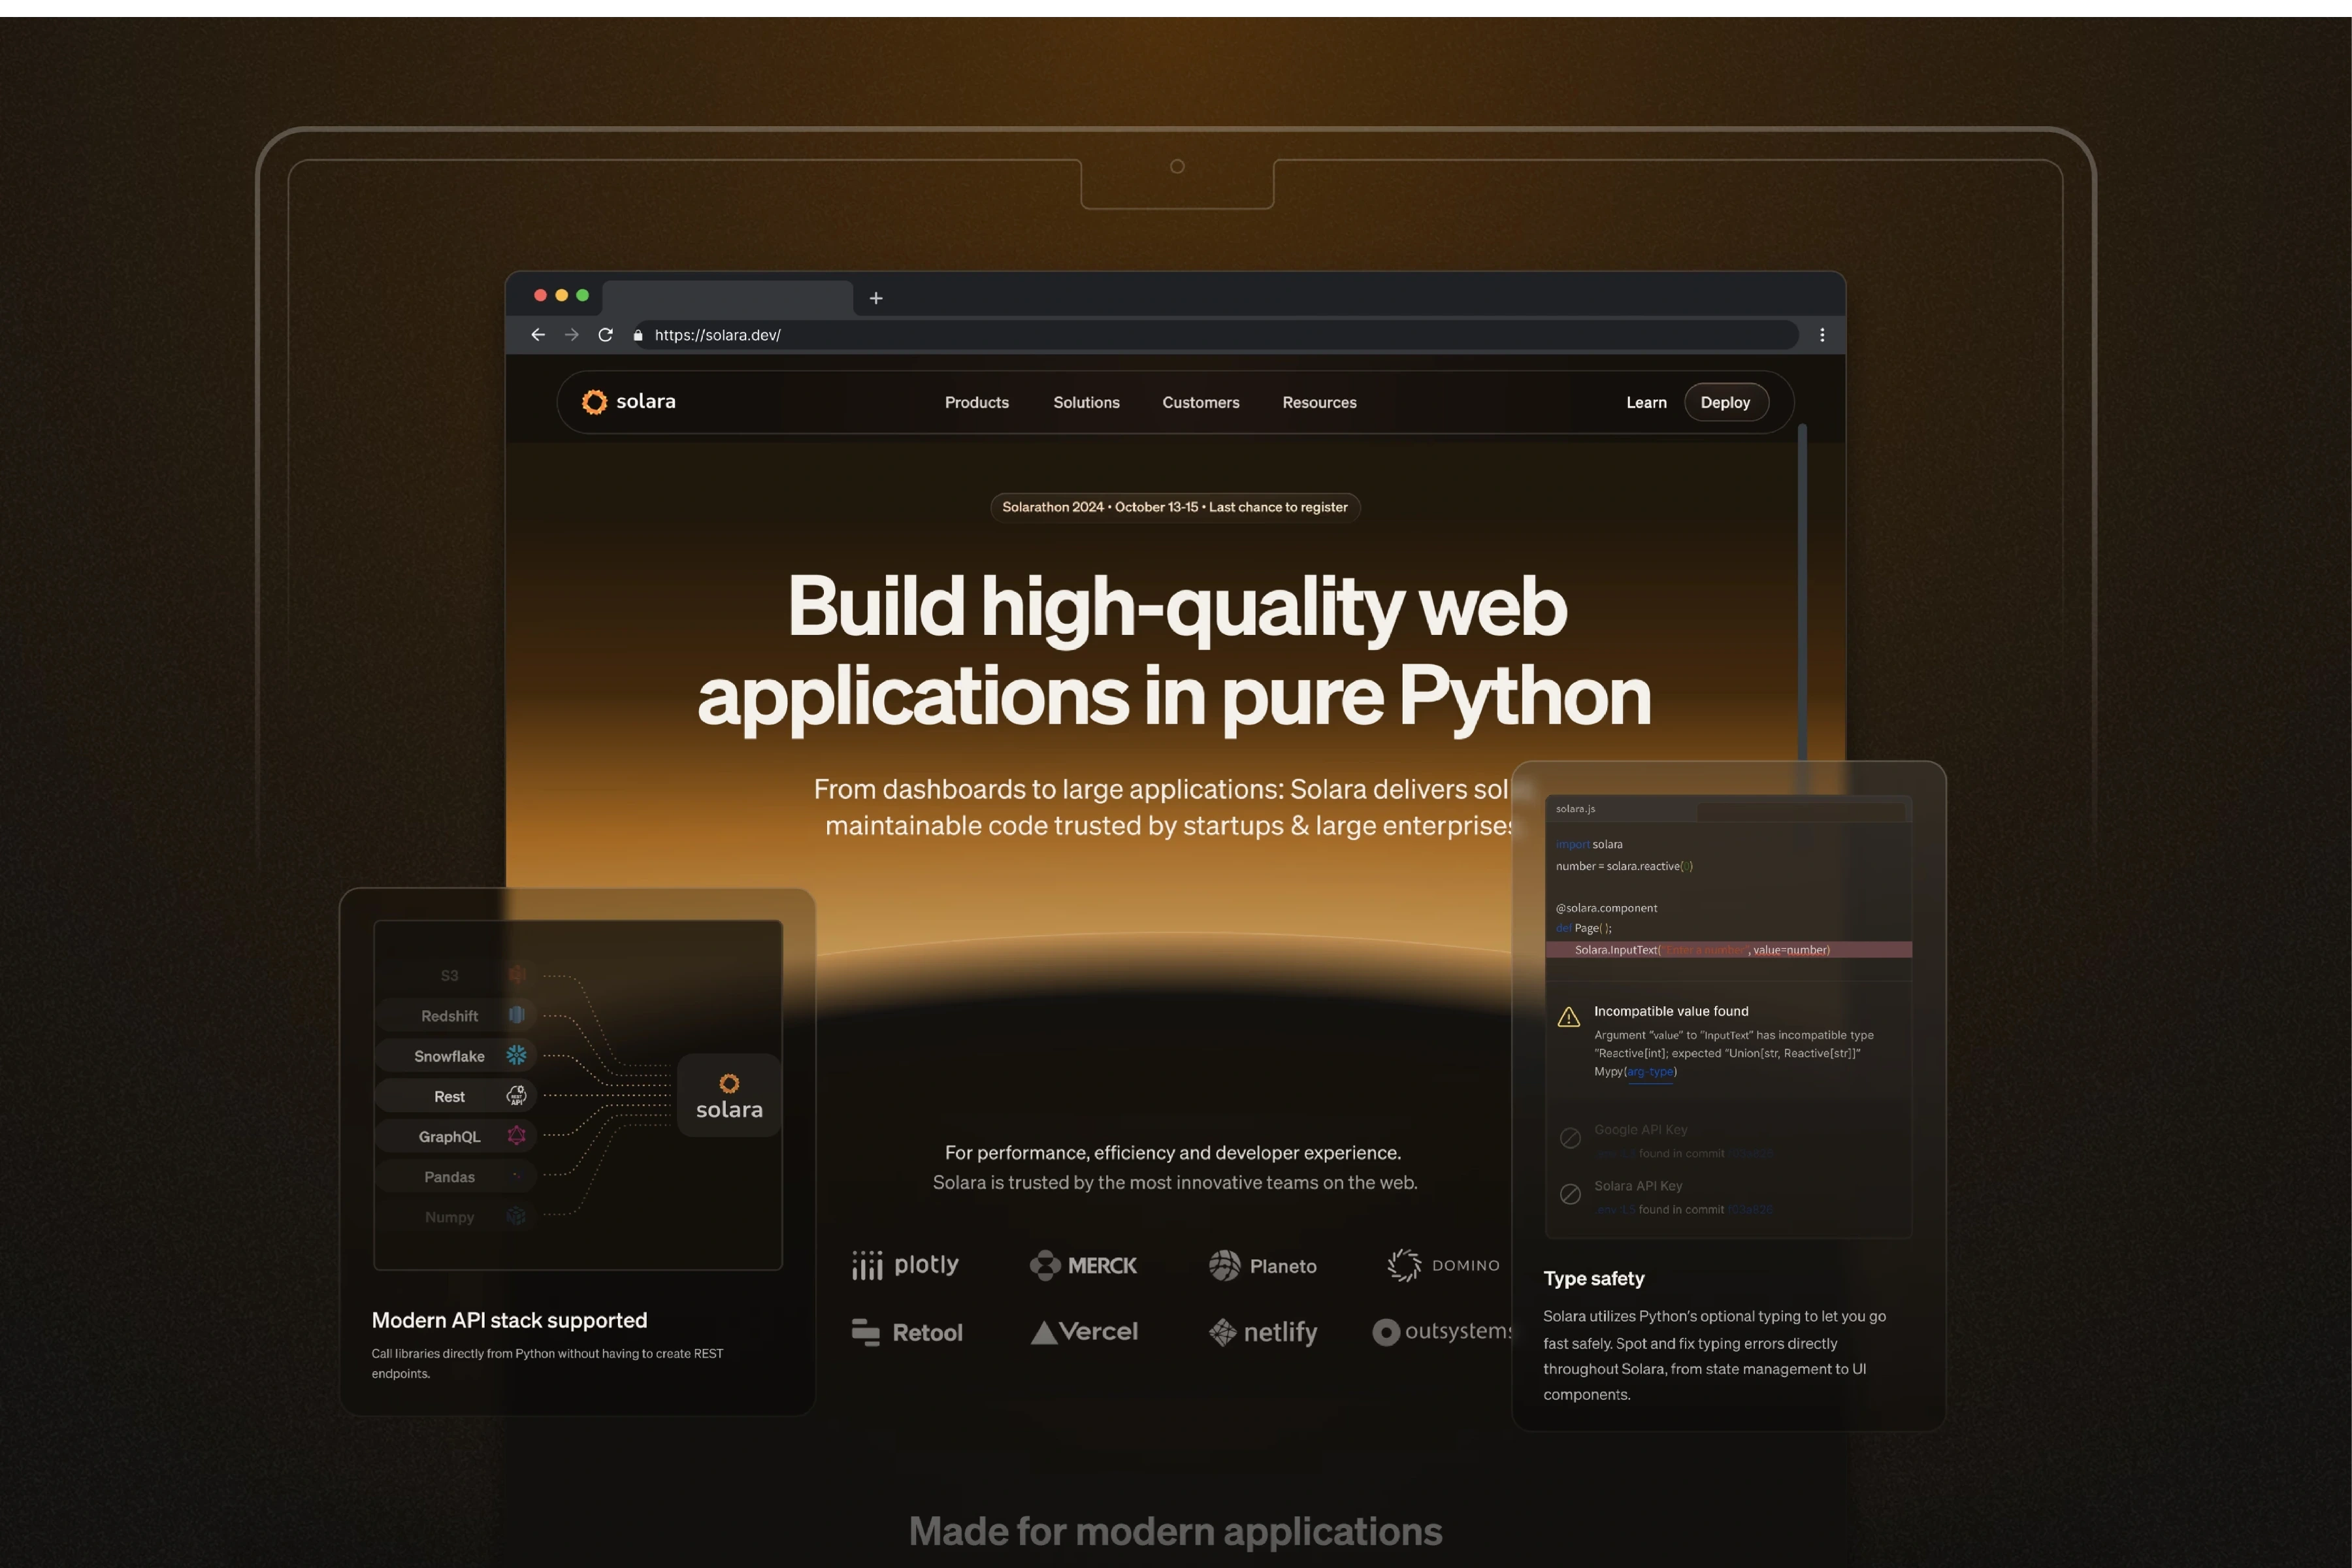Click the Redshift item in the API list
This screenshot has height=1568, width=2352.
[x=450, y=1016]
